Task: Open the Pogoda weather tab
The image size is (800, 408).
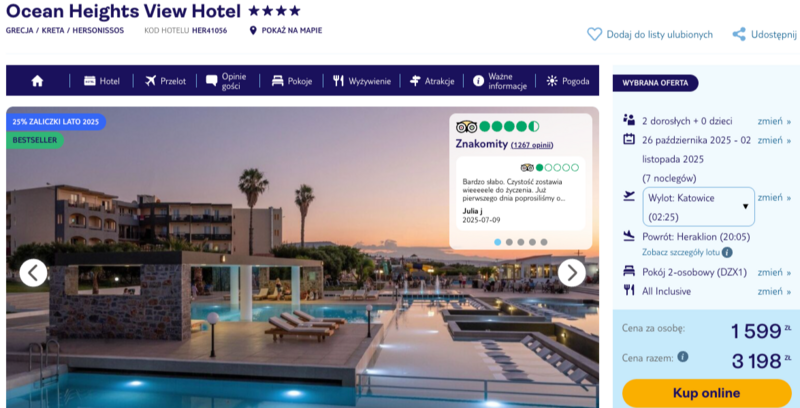Action: click(x=568, y=81)
